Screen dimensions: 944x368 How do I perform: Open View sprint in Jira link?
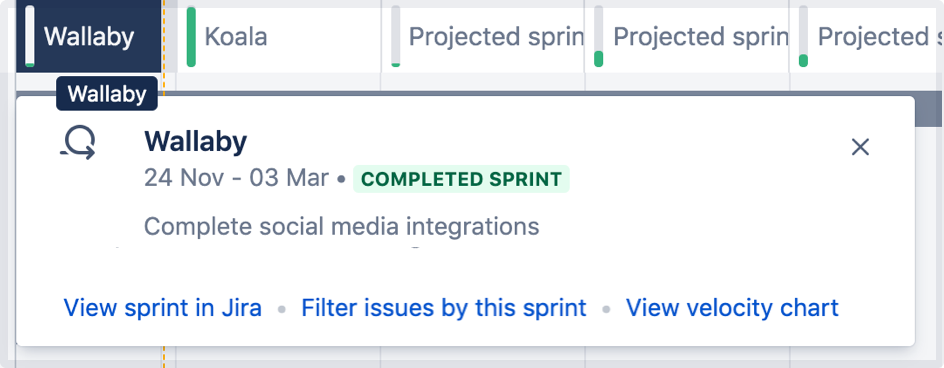[163, 308]
